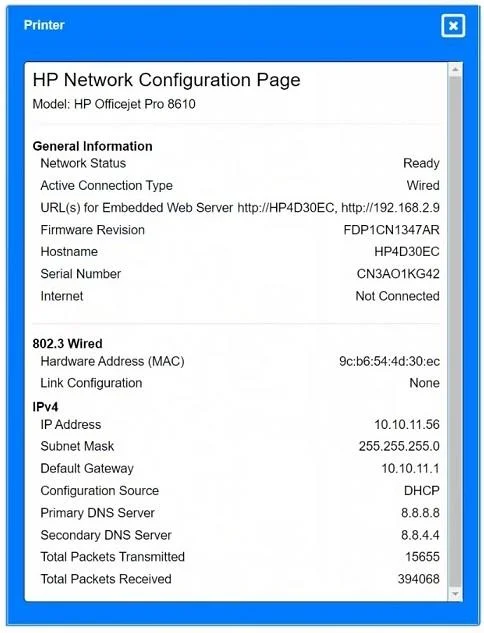Click the IP Address value 10.10.11.56
This screenshot has height=633, width=484.
pos(407,425)
